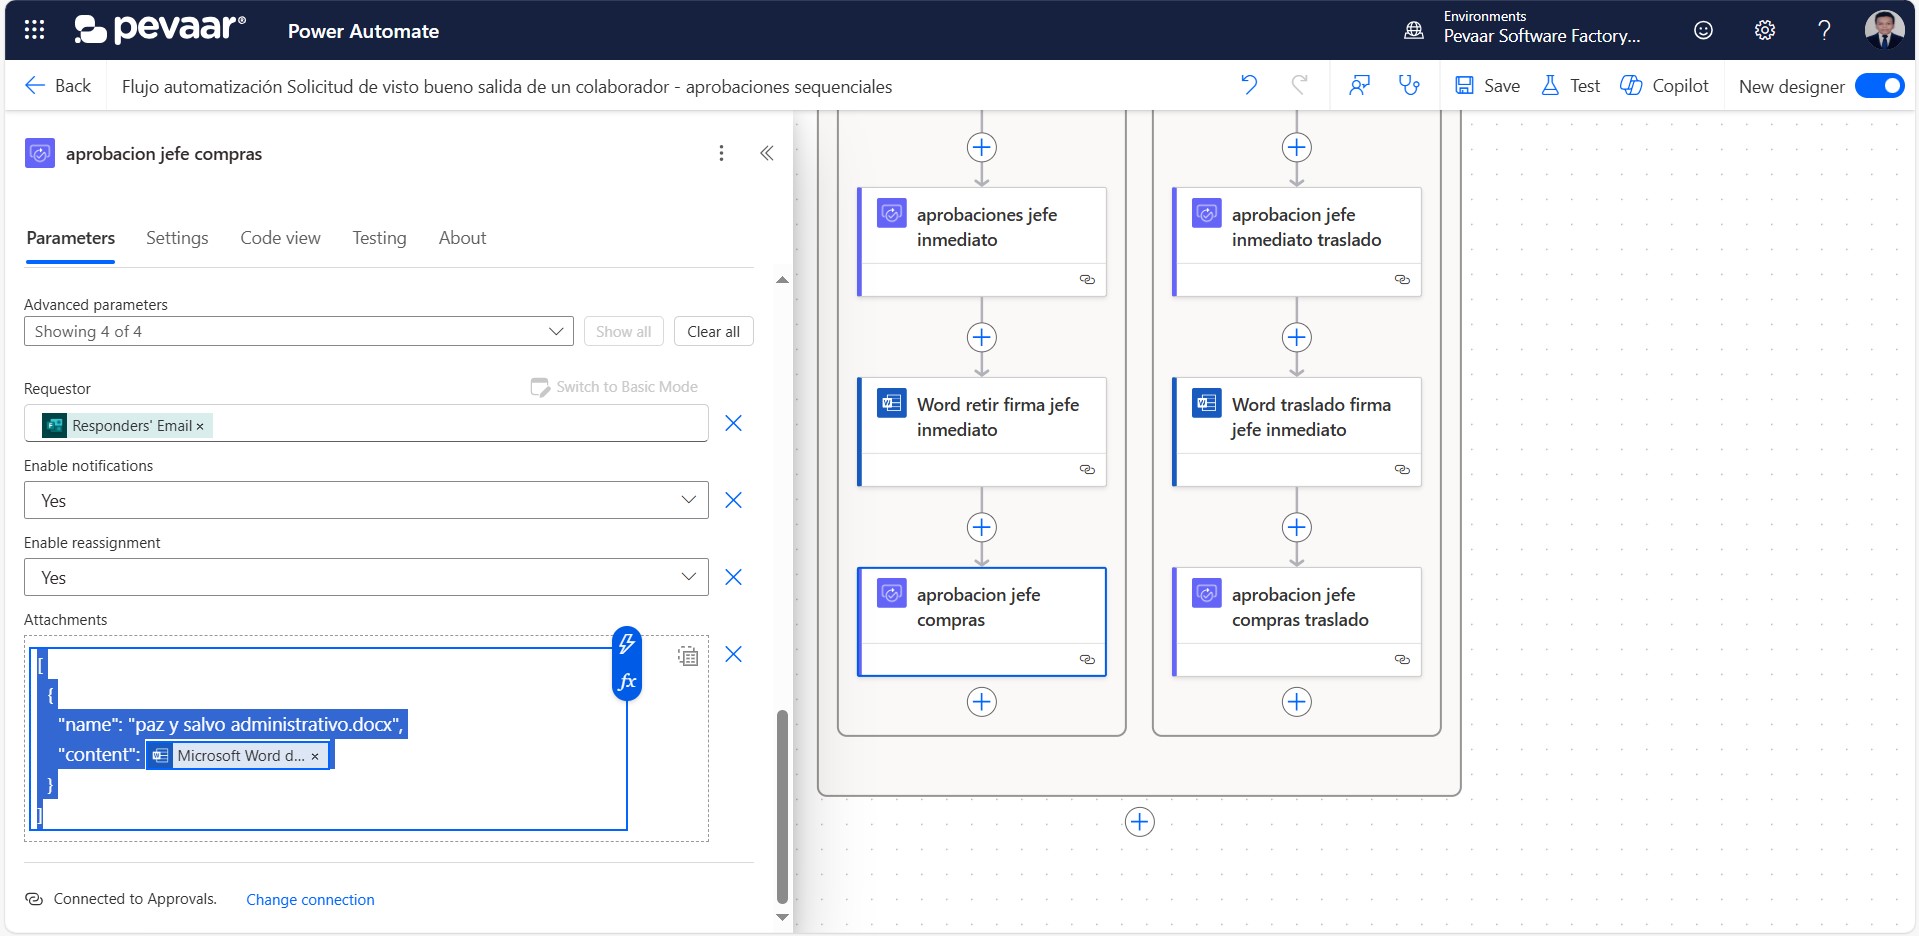Open Copilot panel
Image resolution: width=1919 pixels, height=936 pixels.
[x=1664, y=86]
